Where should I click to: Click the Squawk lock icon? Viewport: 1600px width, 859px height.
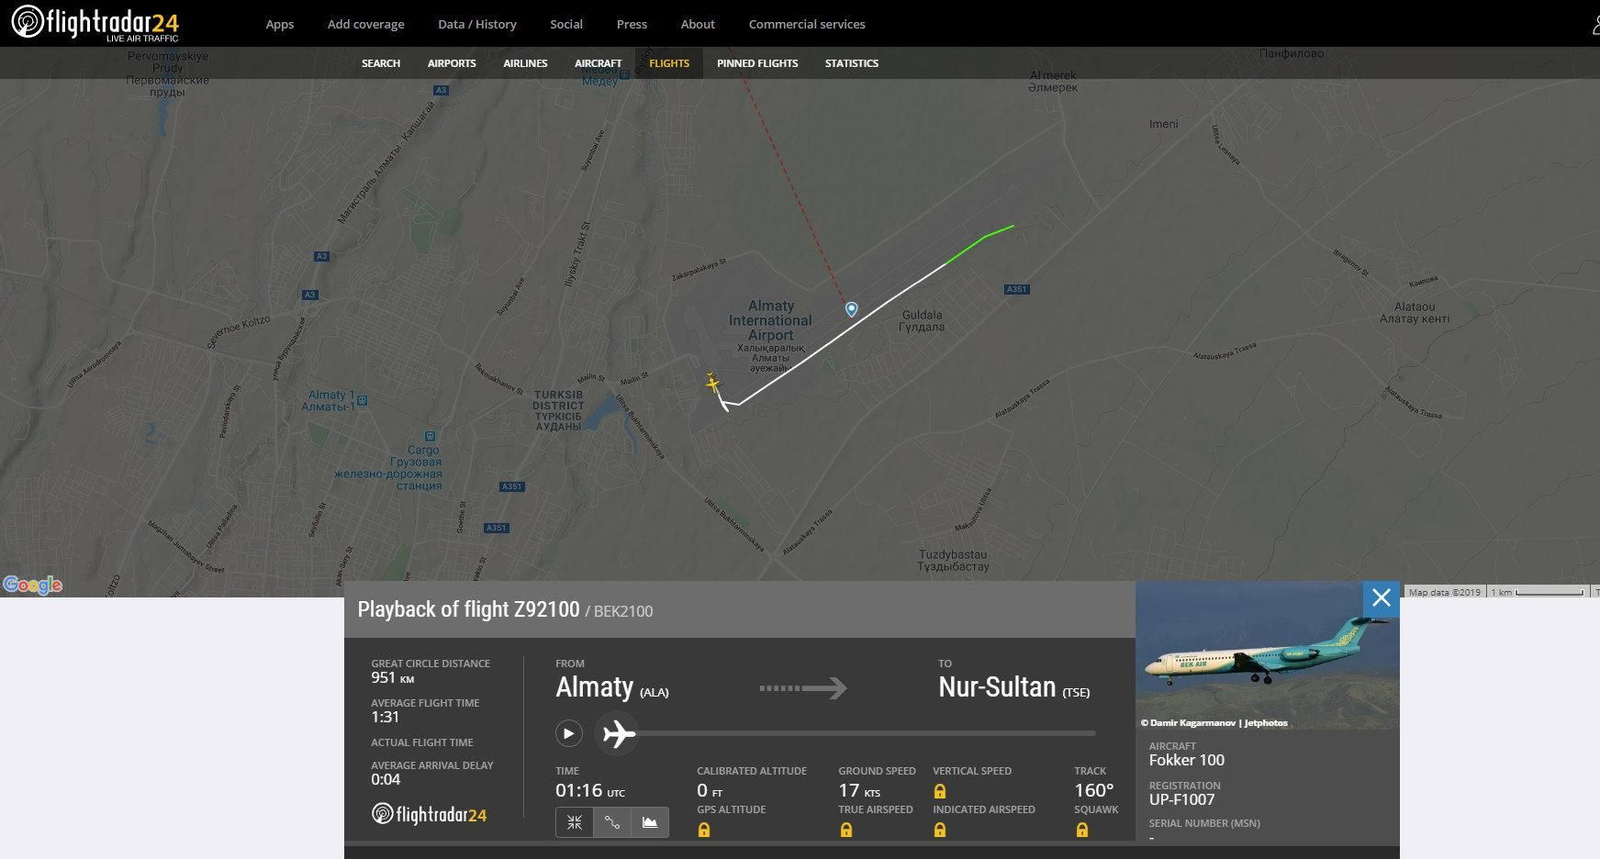coord(1082,830)
